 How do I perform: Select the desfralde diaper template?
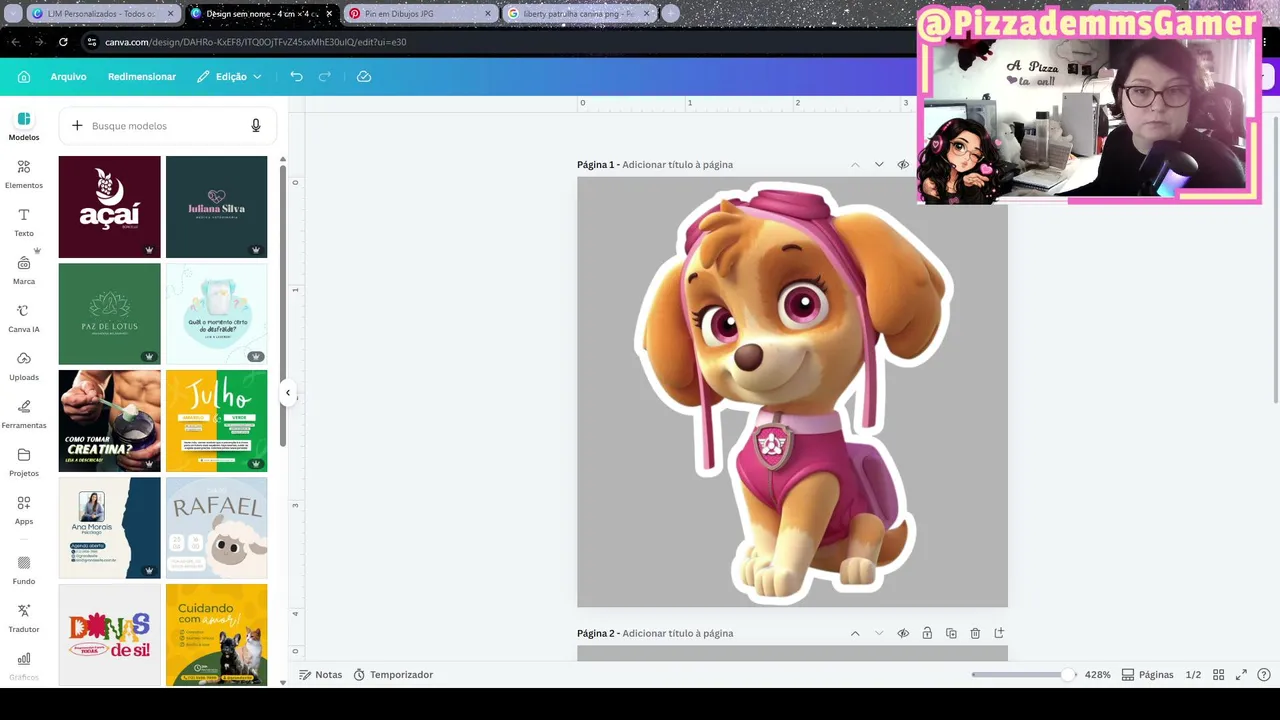217,314
